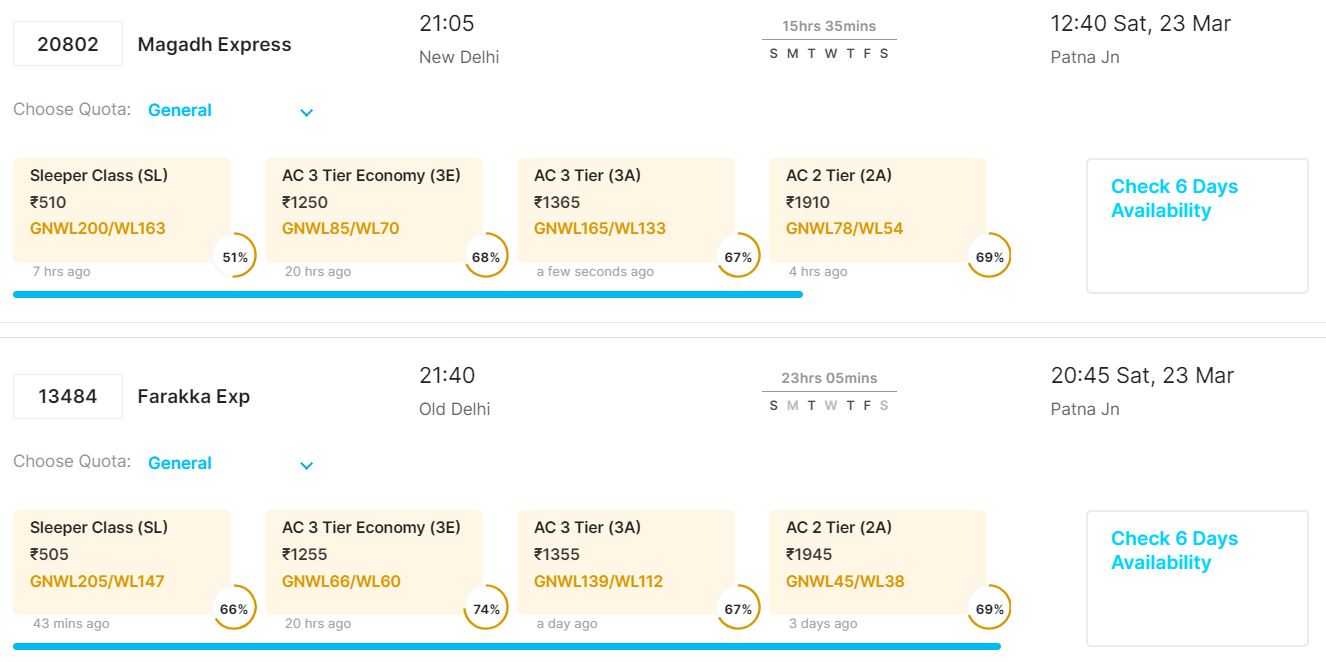The width and height of the screenshot is (1326, 662).
Task: Check 6 Days Availability for Magadh Express
Action: pyautogui.click(x=1197, y=225)
